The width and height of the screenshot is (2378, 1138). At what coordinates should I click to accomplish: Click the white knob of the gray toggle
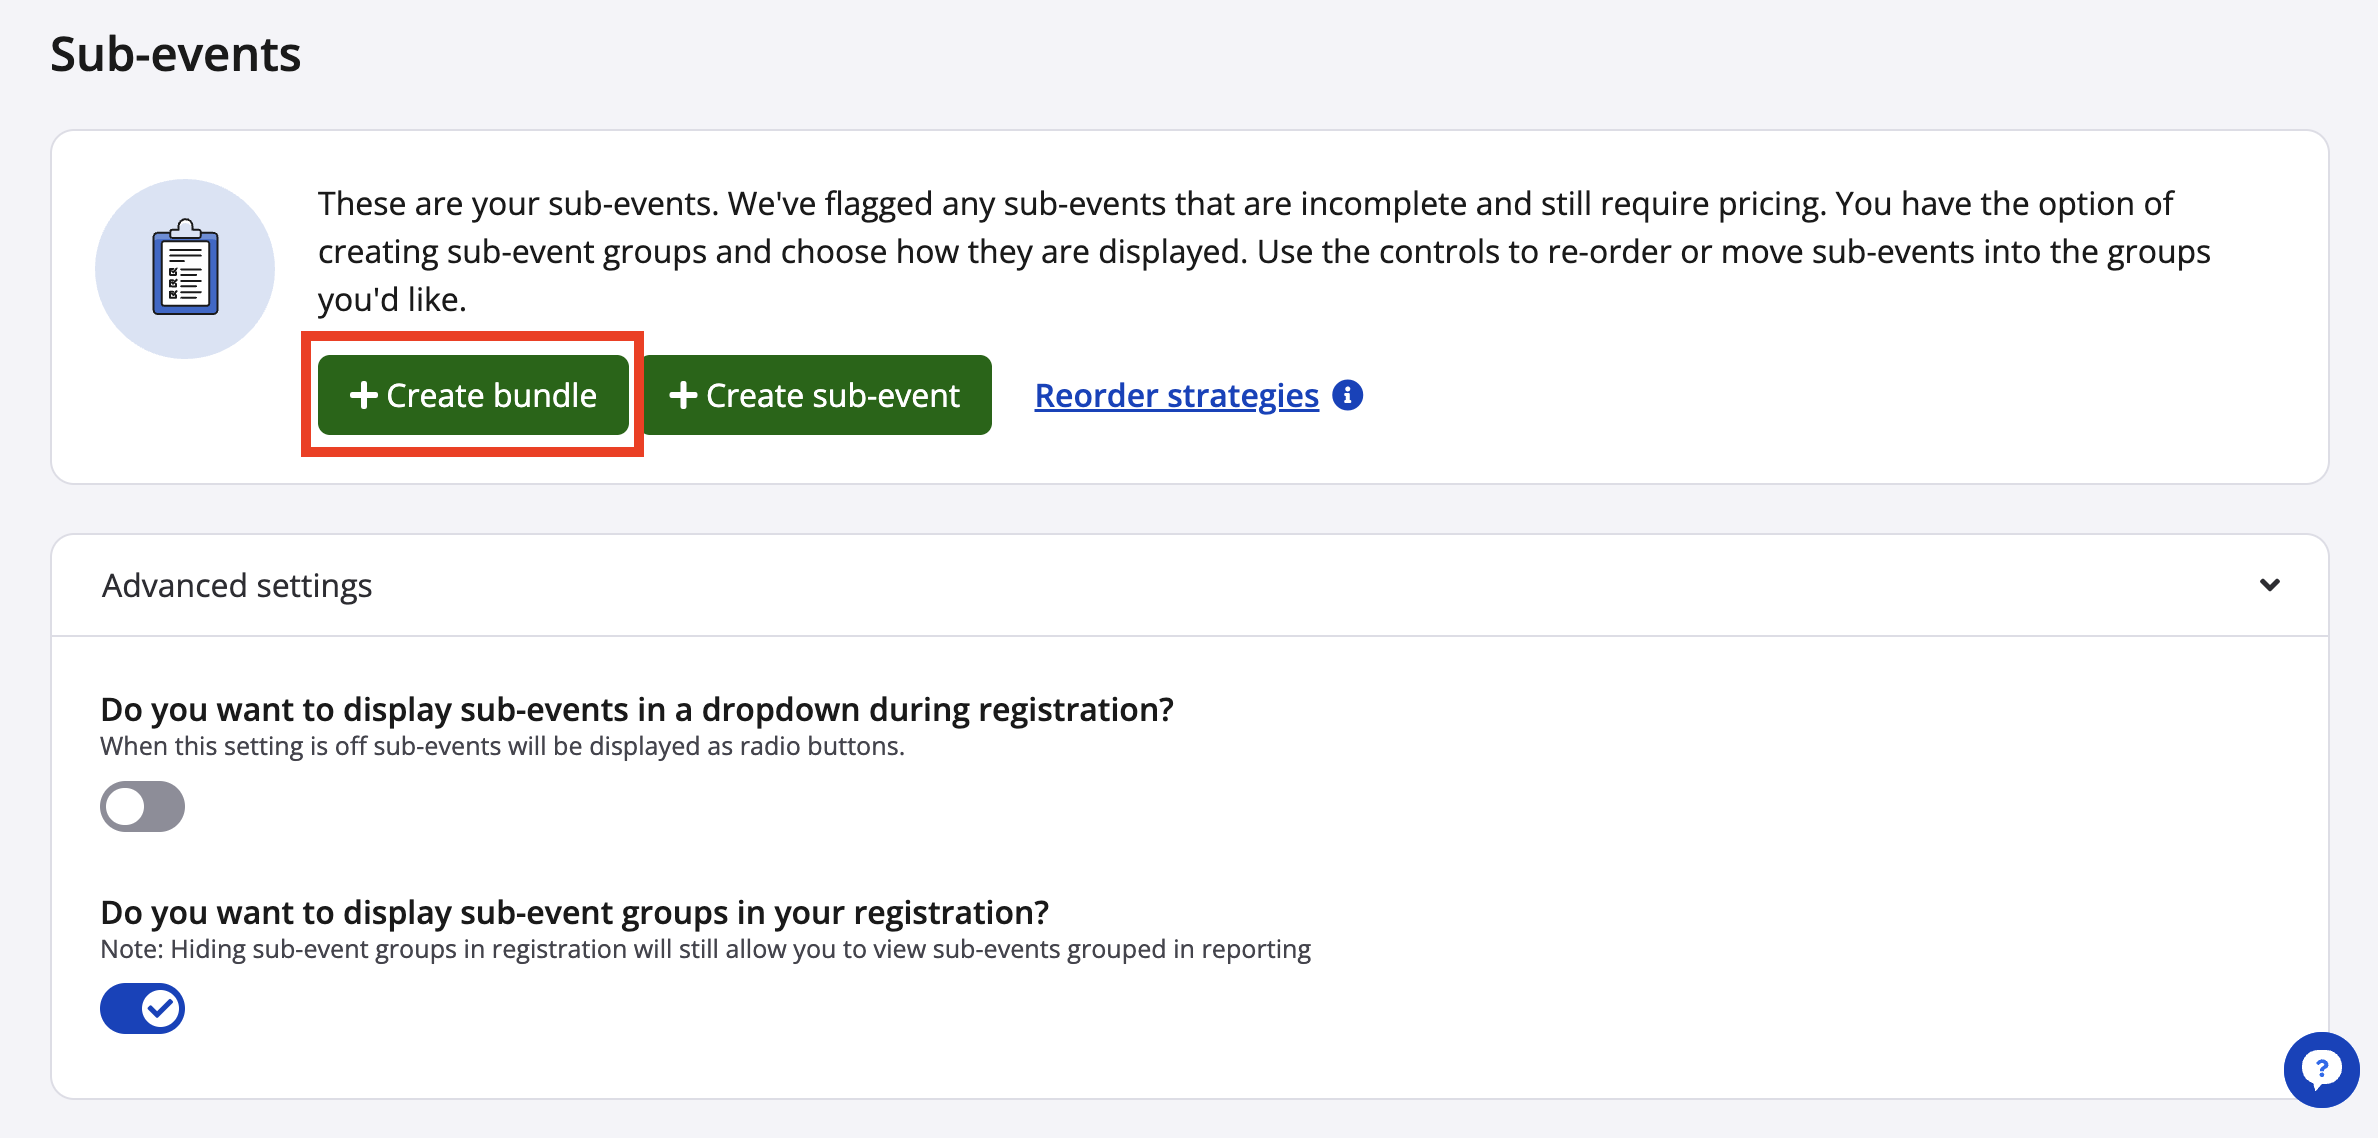click(125, 806)
